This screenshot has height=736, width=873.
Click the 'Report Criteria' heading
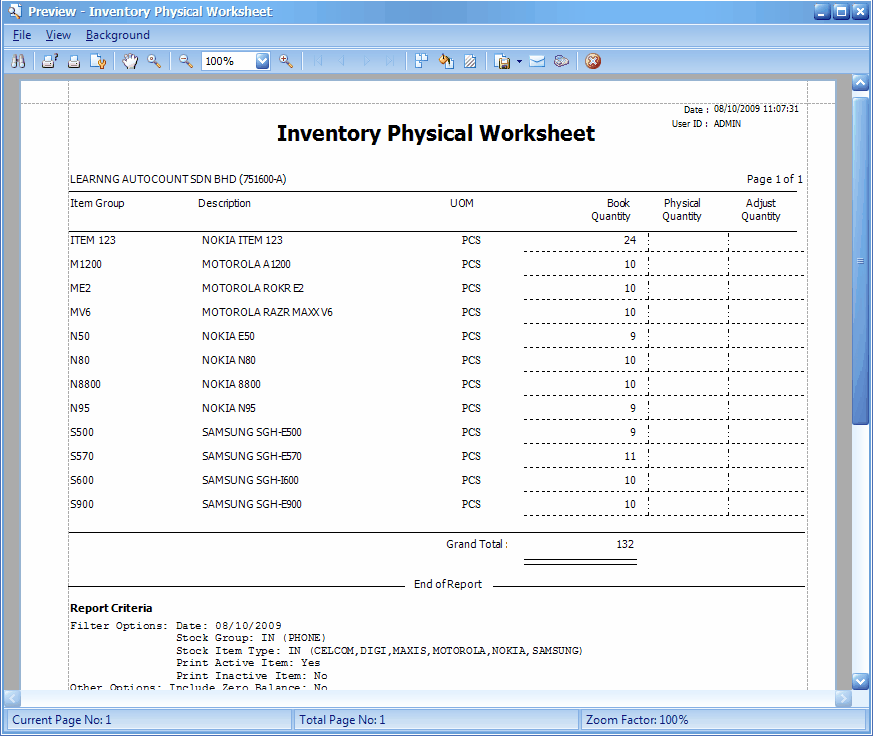click(111, 608)
